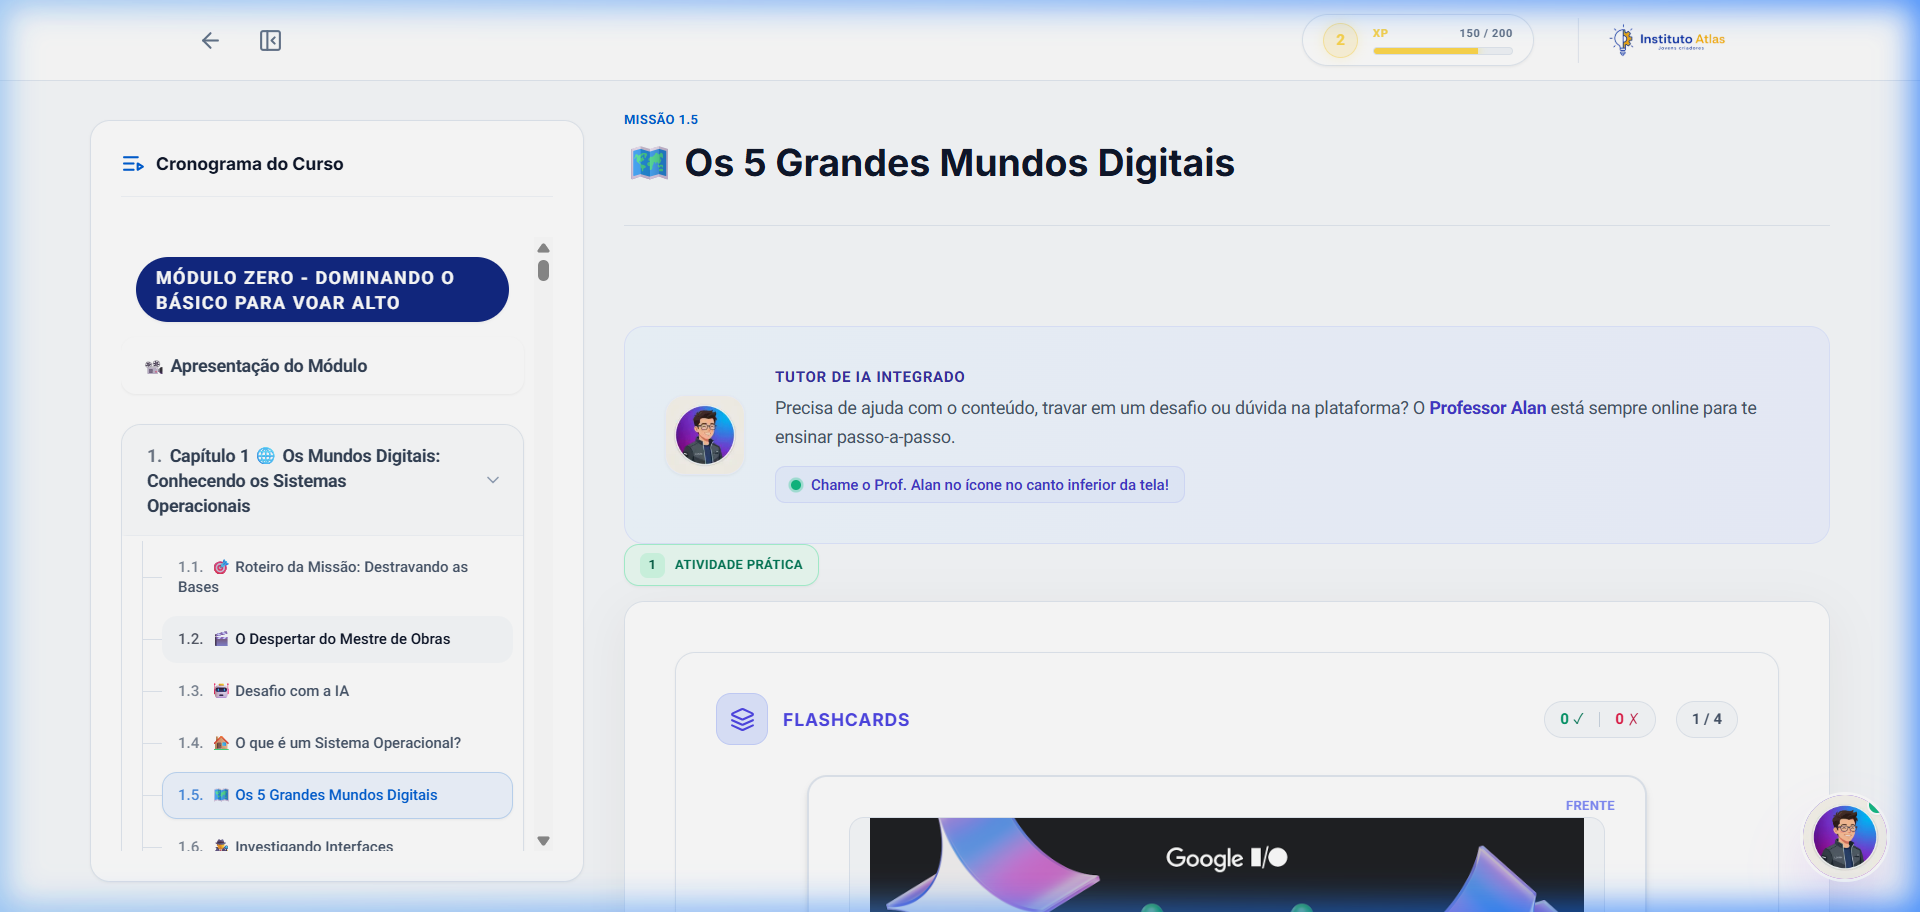Click the Professor Alan link
This screenshot has height=912, width=1920.
1487,408
